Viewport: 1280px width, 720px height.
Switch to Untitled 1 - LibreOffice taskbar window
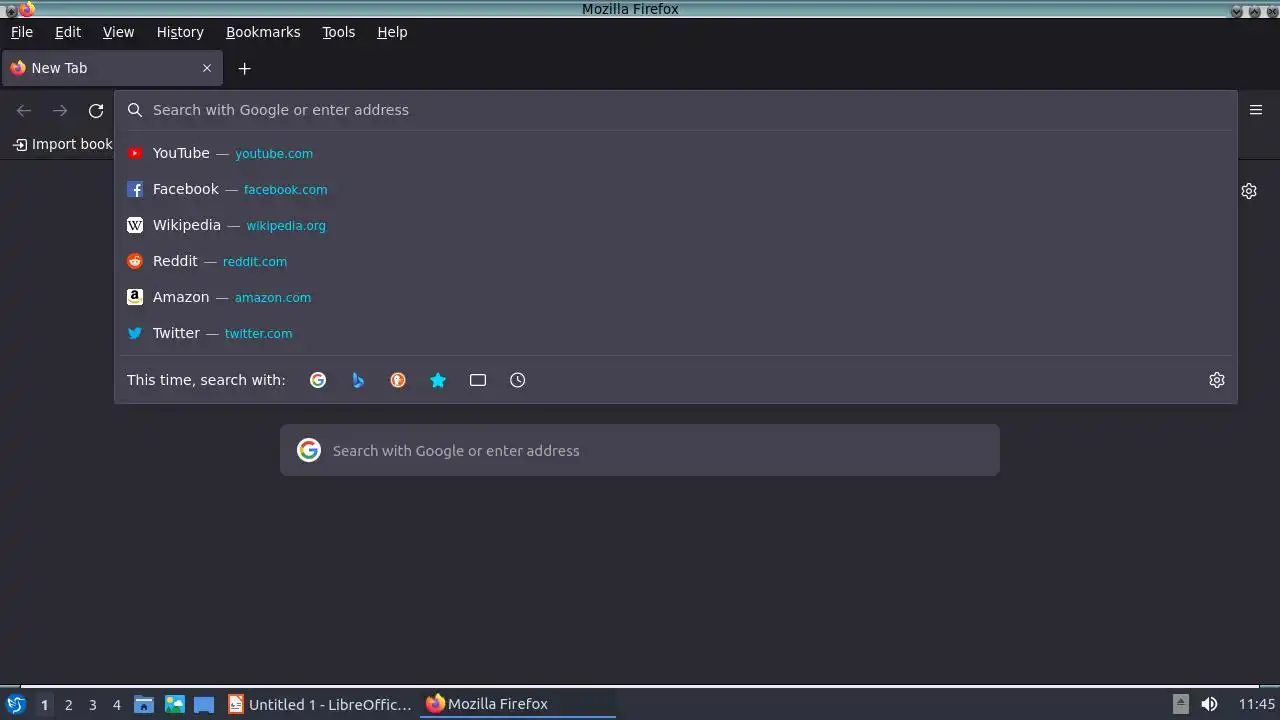pyautogui.click(x=320, y=704)
